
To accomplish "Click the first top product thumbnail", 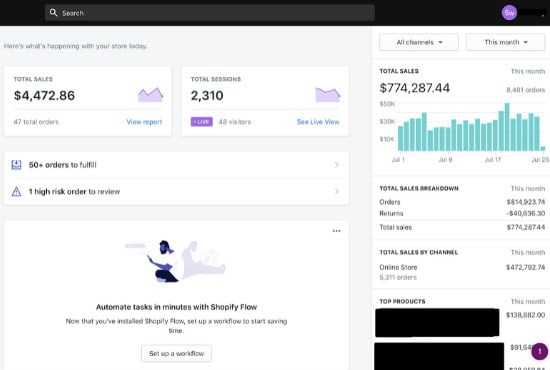I will 437,323.
